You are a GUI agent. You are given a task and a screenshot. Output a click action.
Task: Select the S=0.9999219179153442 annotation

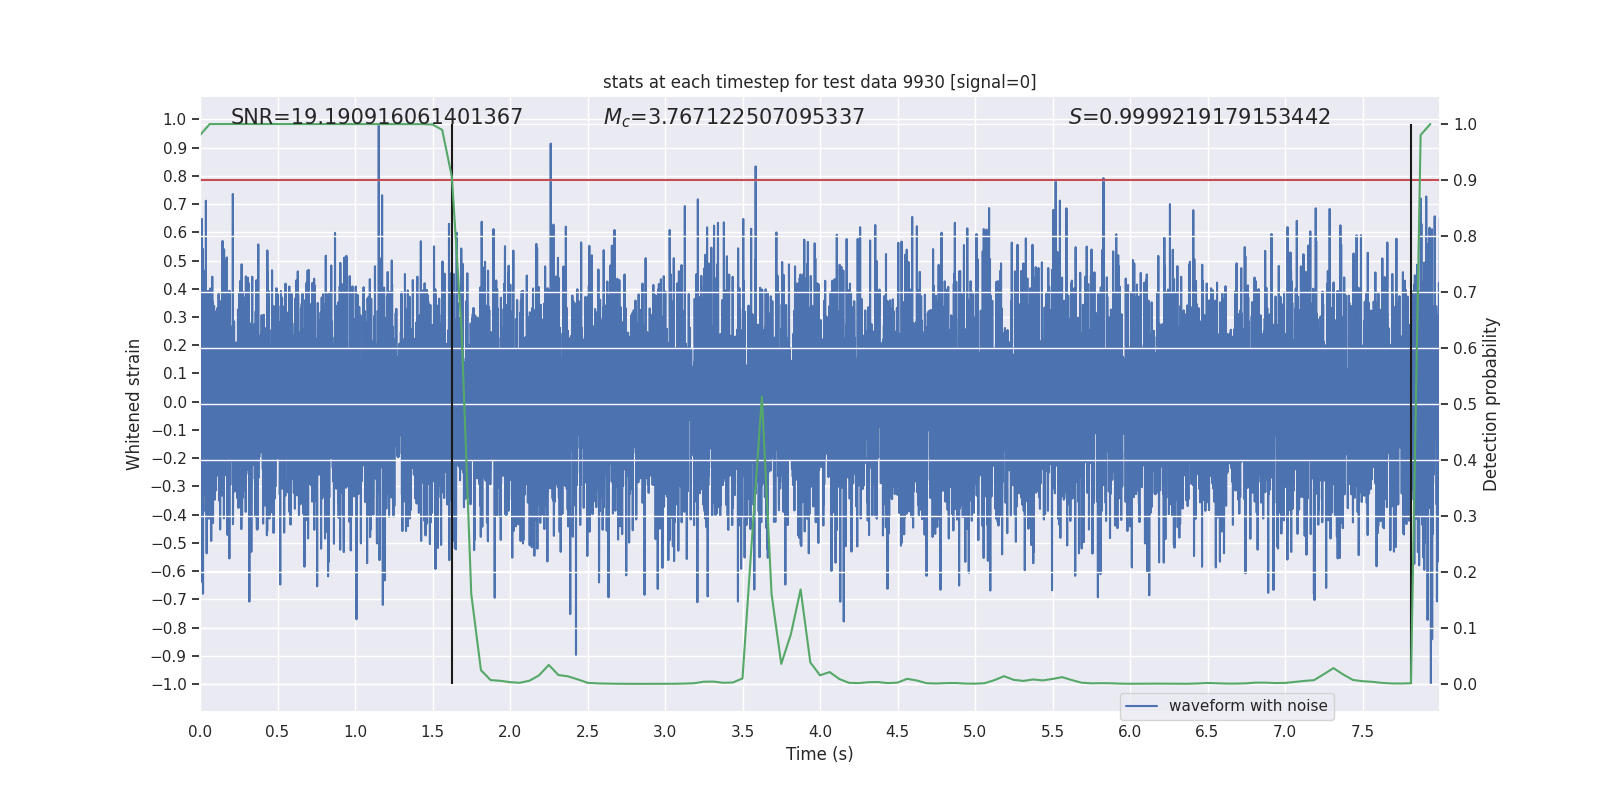pyautogui.click(x=1200, y=117)
